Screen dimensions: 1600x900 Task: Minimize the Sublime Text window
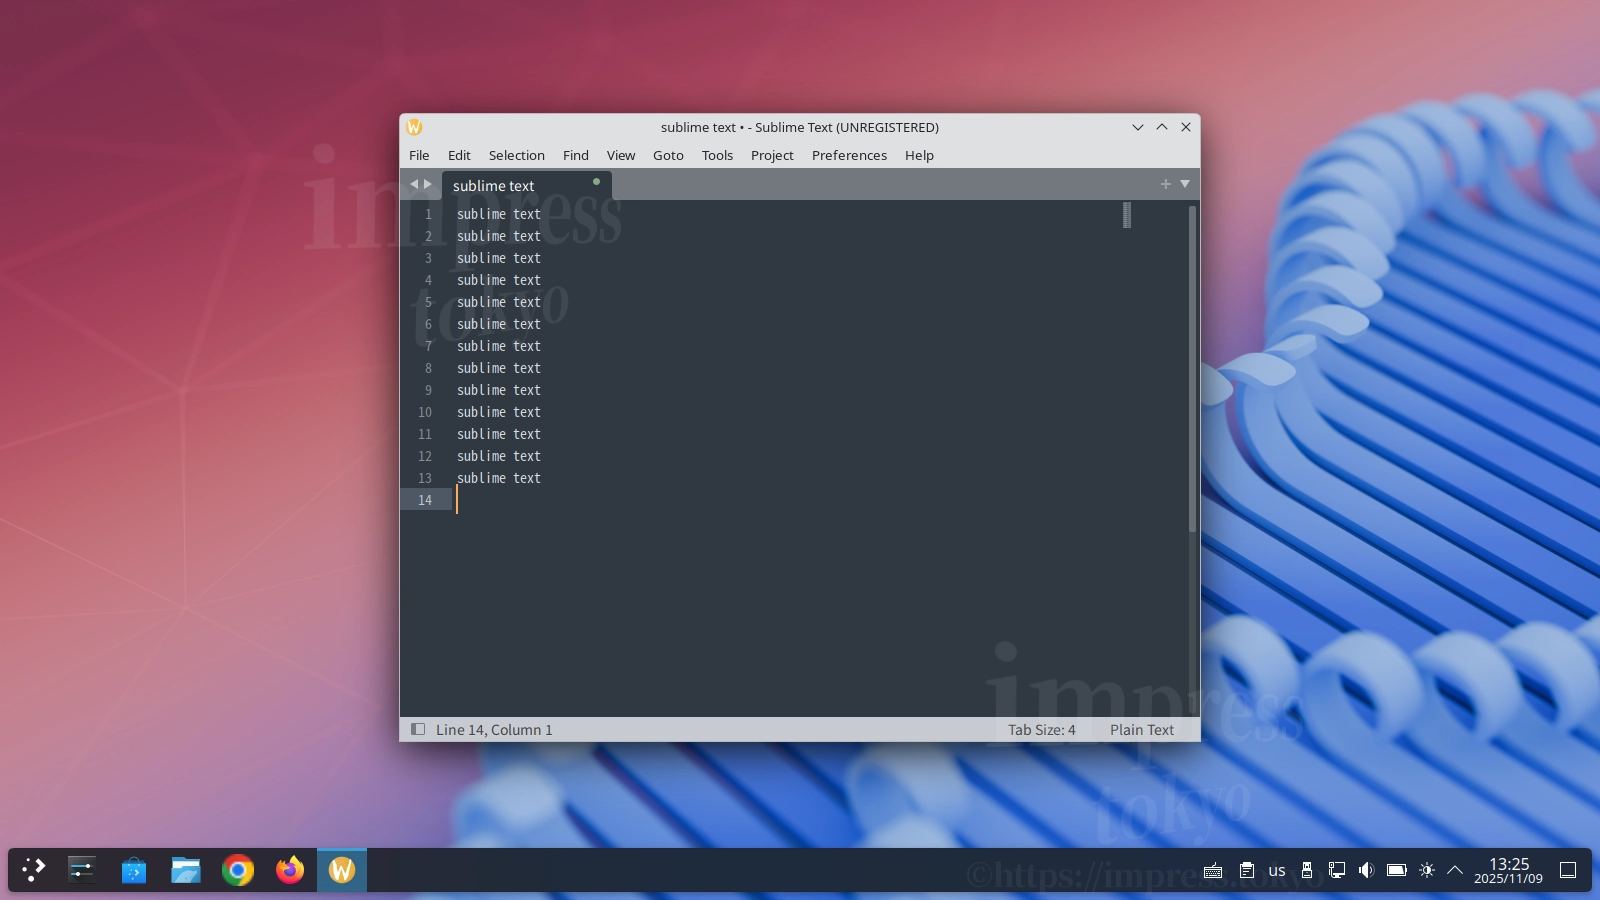1138,127
